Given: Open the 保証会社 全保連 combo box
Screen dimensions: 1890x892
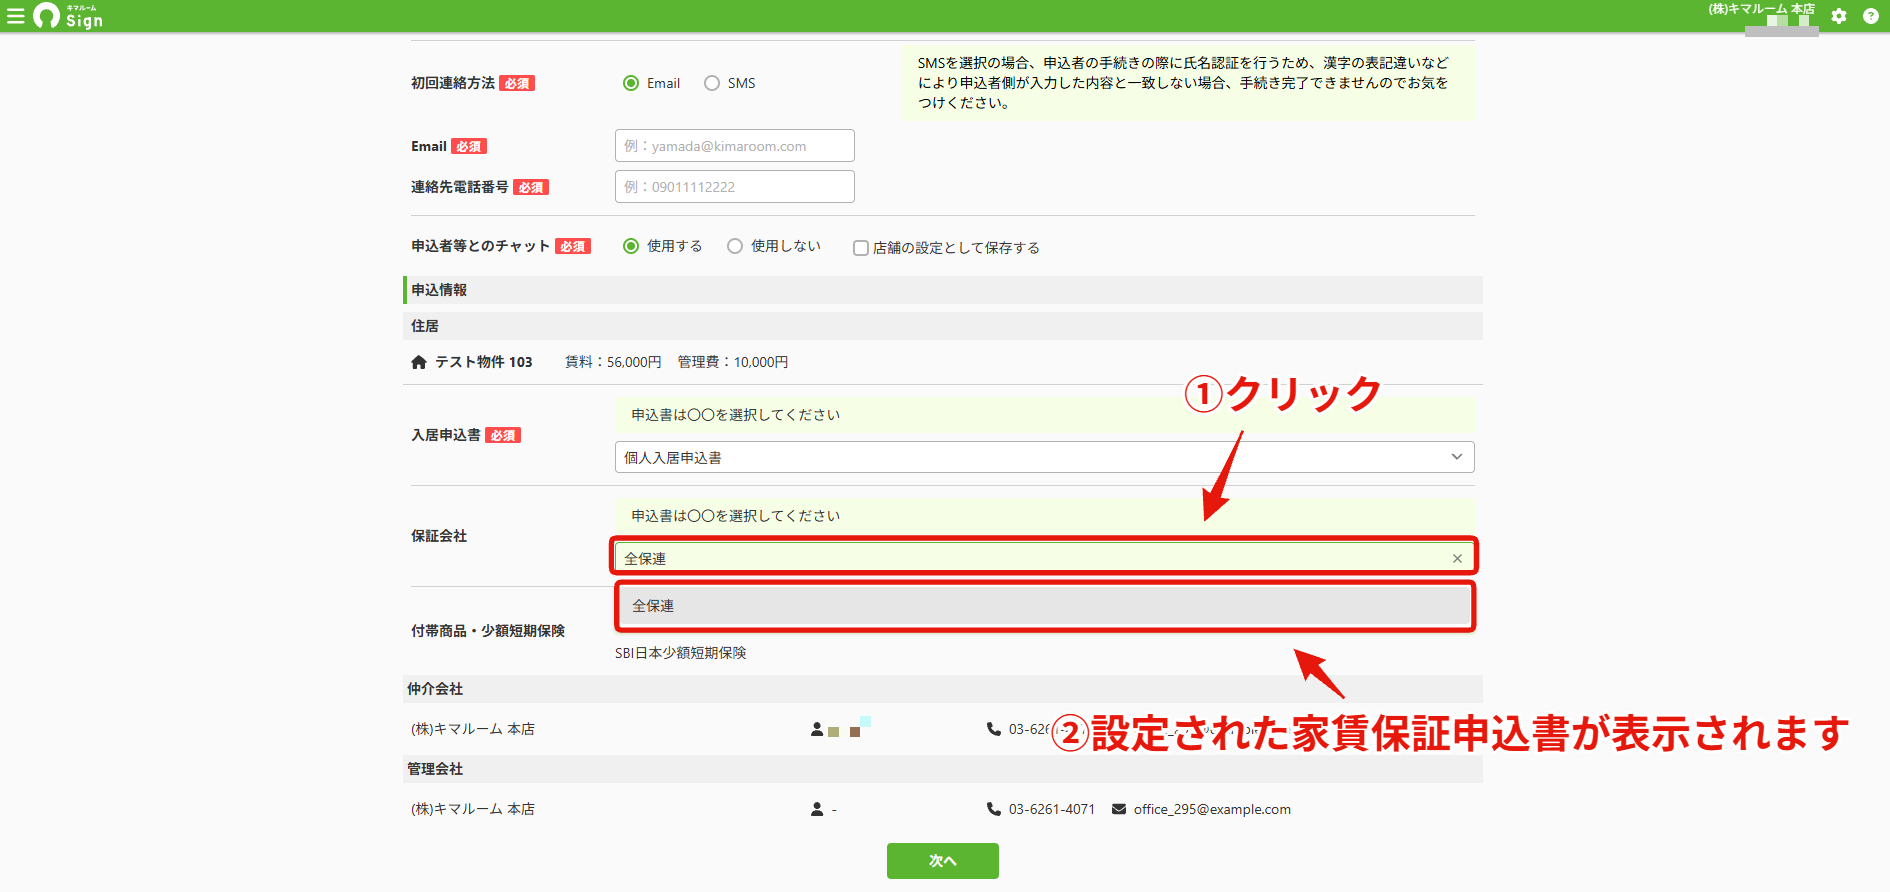Looking at the screenshot, I should [x=1044, y=558].
